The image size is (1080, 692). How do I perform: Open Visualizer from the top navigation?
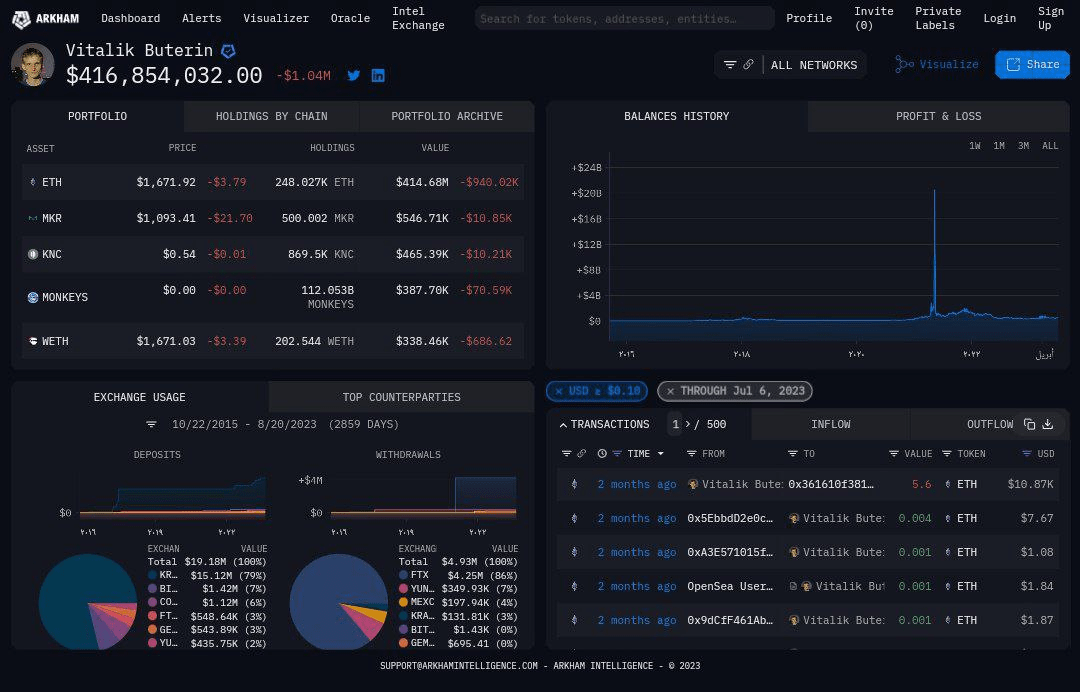pyautogui.click(x=276, y=19)
